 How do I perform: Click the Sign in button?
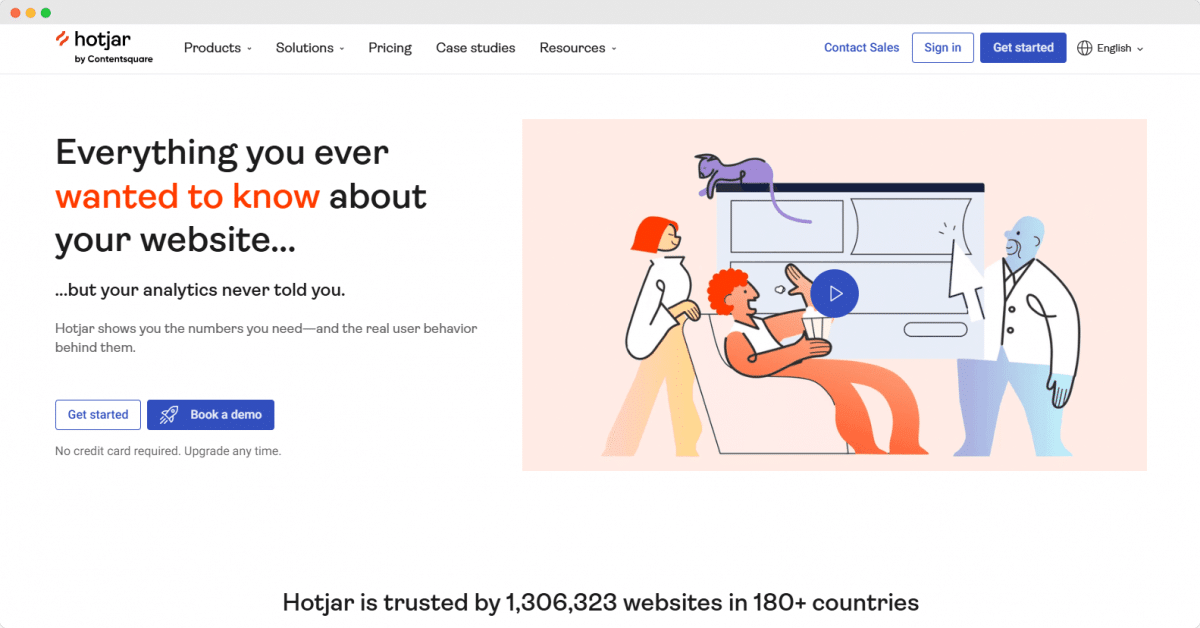coord(943,48)
